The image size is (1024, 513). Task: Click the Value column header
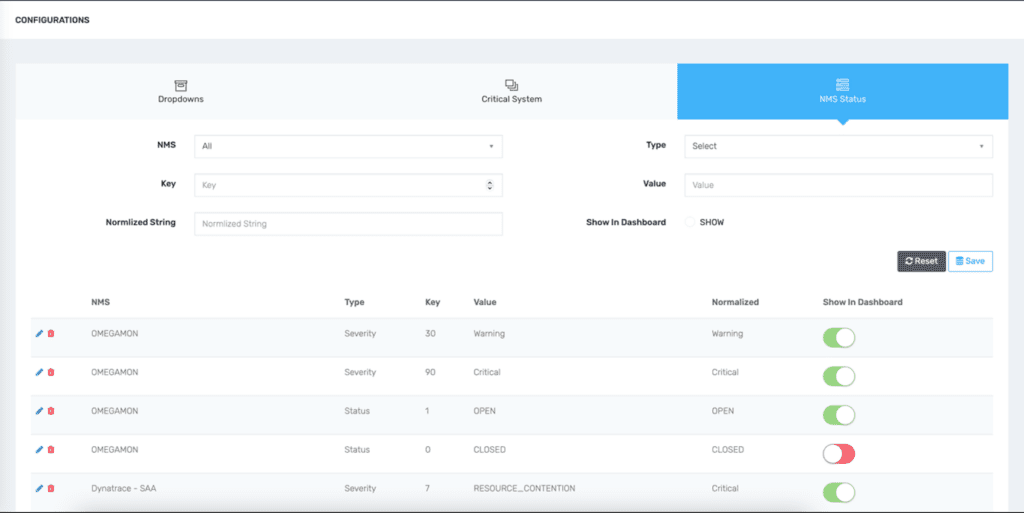click(485, 302)
